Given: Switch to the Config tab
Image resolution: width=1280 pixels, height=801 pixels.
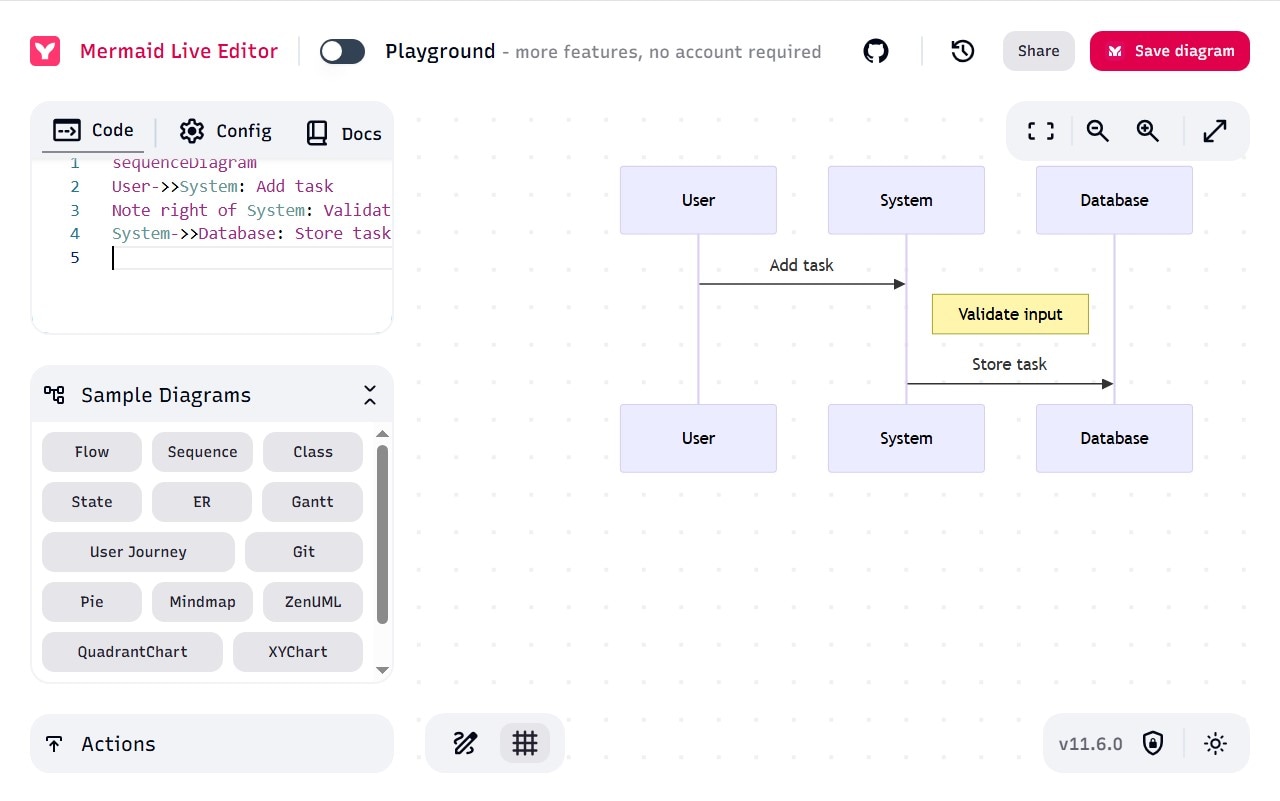Looking at the screenshot, I should [225, 131].
